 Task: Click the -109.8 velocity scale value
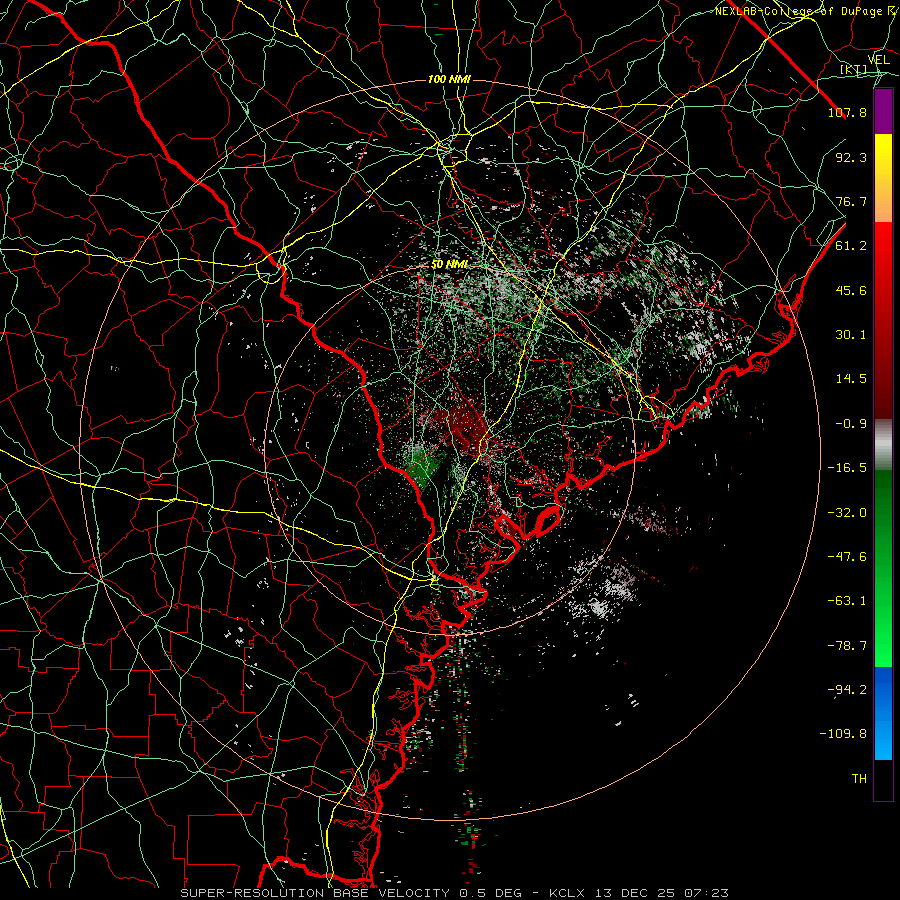click(843, 734)
